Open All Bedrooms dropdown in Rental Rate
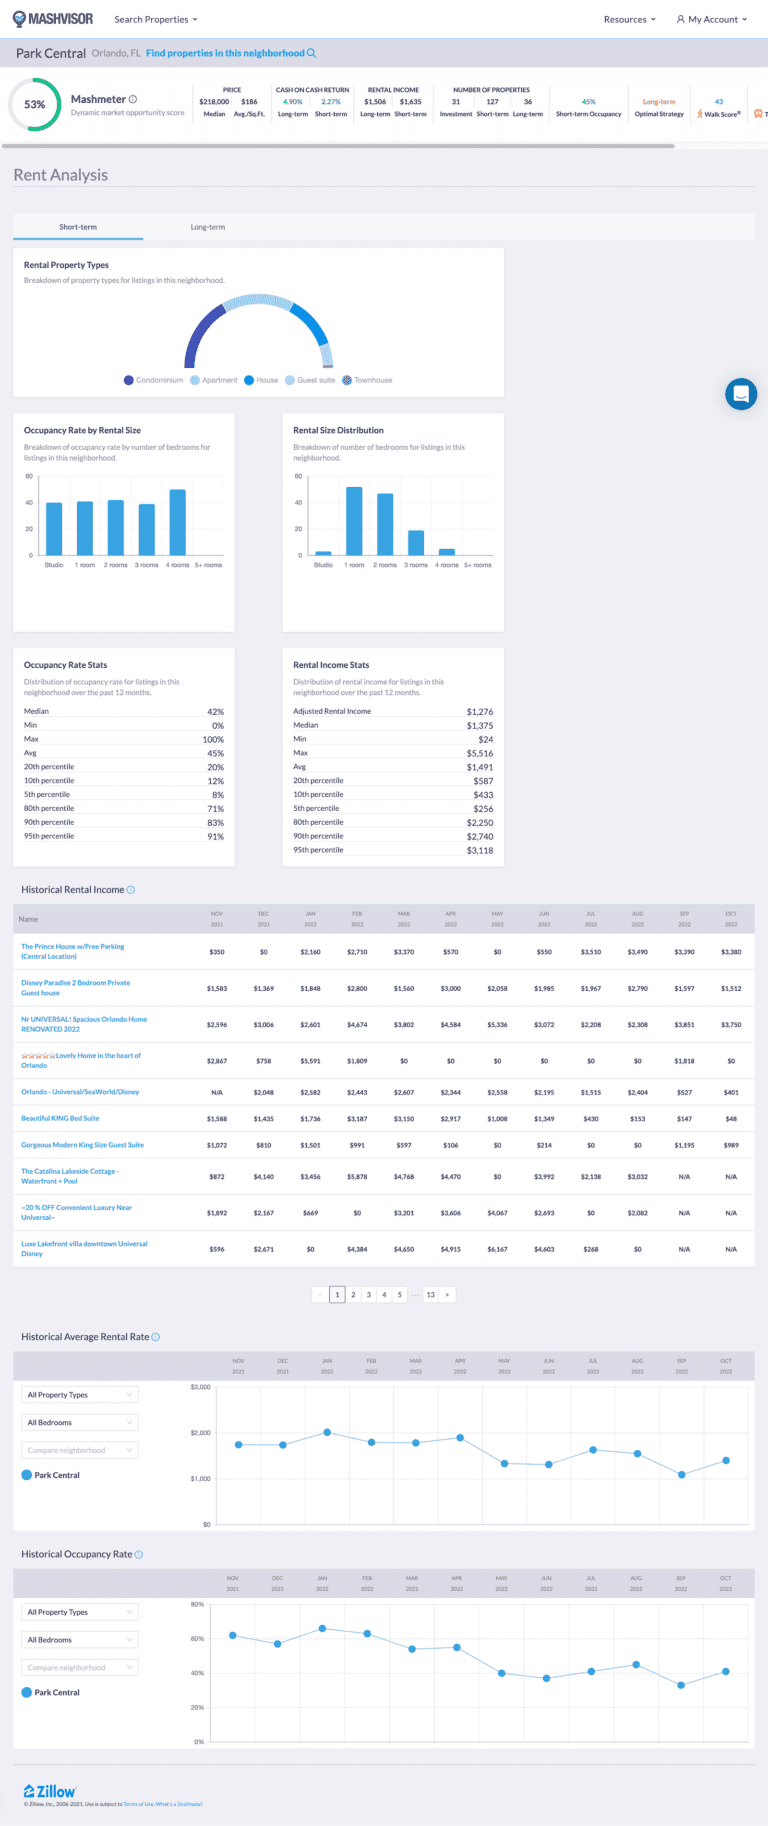The width and height of the screenshot is (768, 1826). [80, 1423]
